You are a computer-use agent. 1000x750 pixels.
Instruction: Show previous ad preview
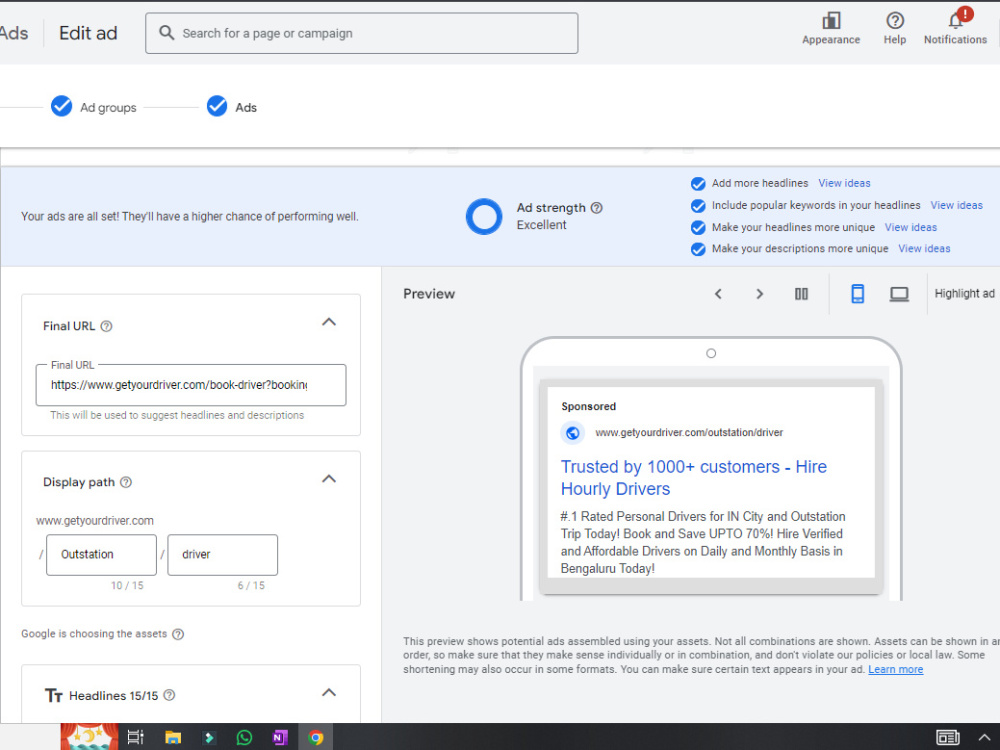pyautogui.click(x=718, y=294)
